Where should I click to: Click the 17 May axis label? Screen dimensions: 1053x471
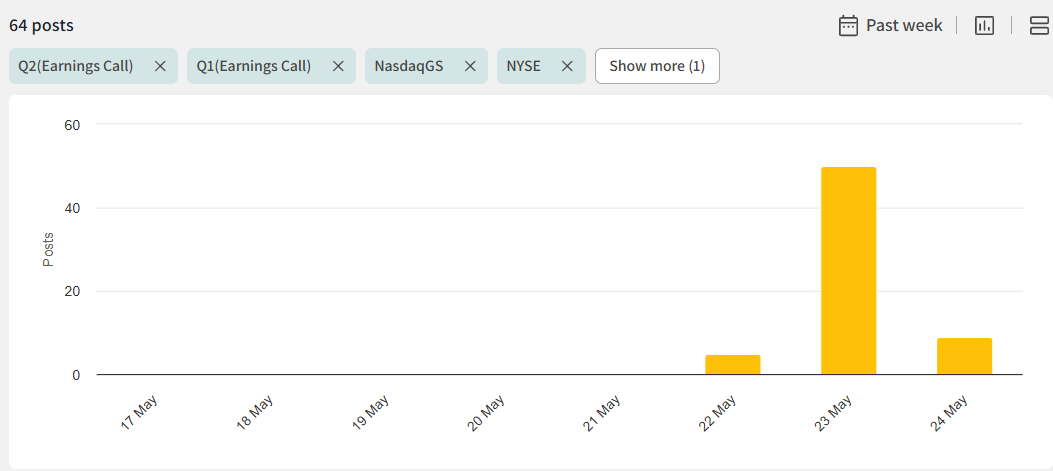[x=139, y=412]
